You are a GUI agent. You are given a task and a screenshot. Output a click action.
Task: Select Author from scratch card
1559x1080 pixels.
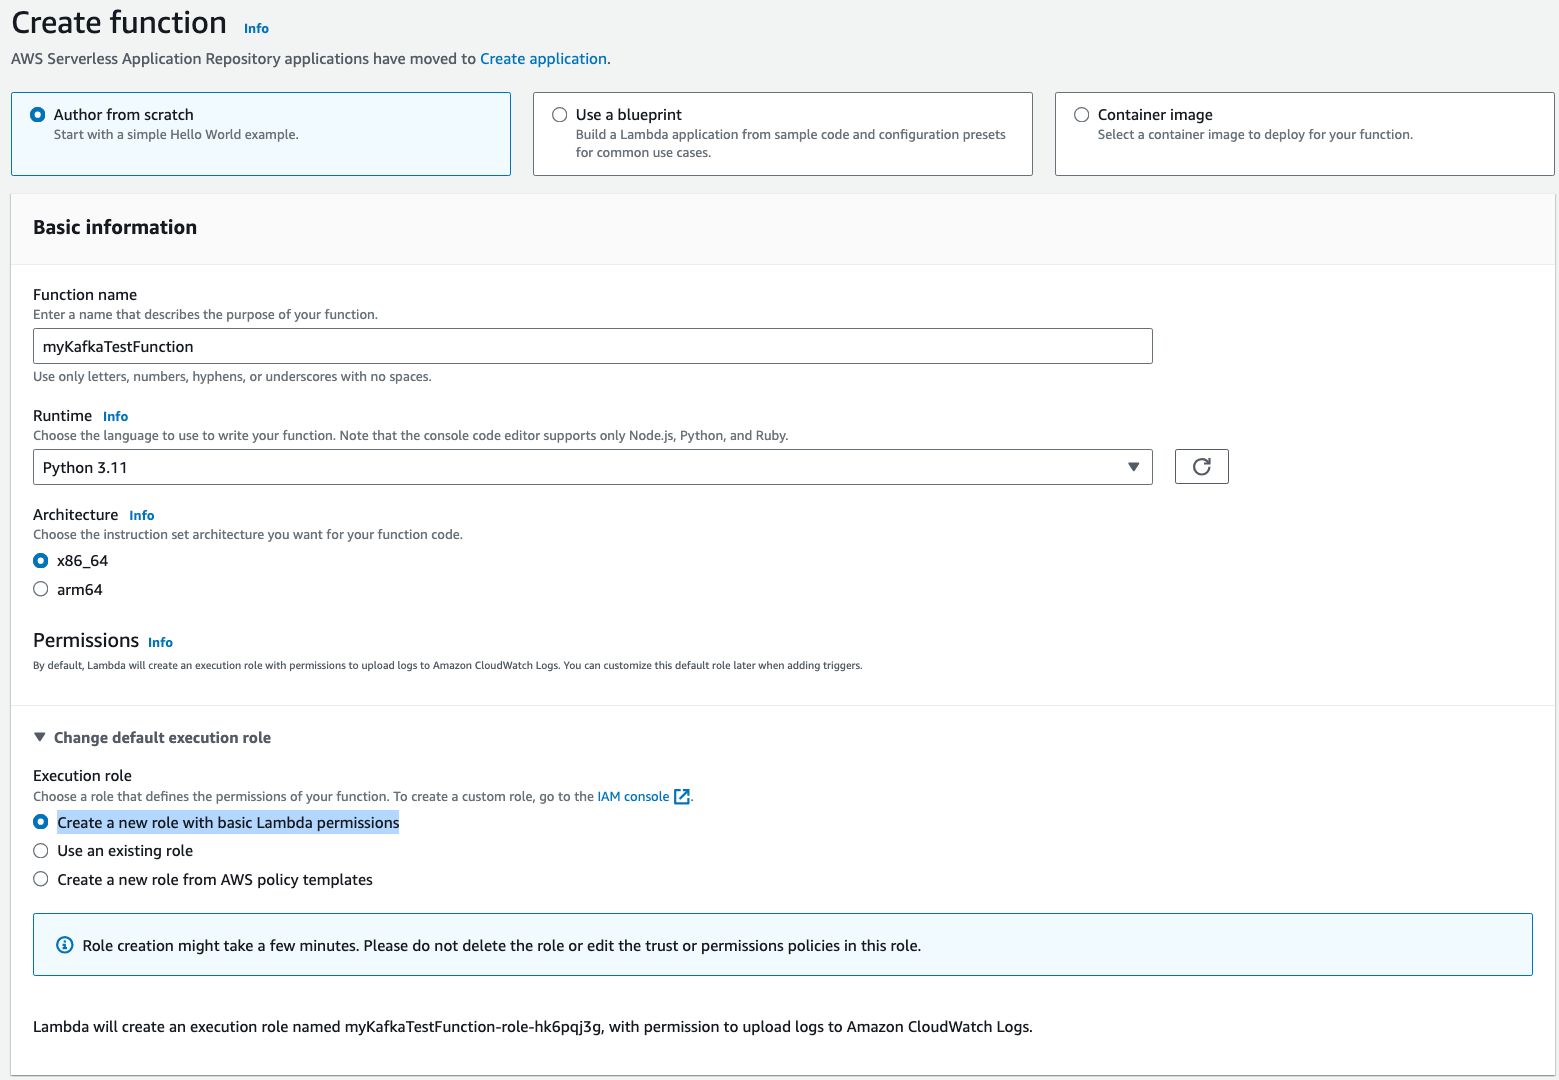(x=37, y=114)
